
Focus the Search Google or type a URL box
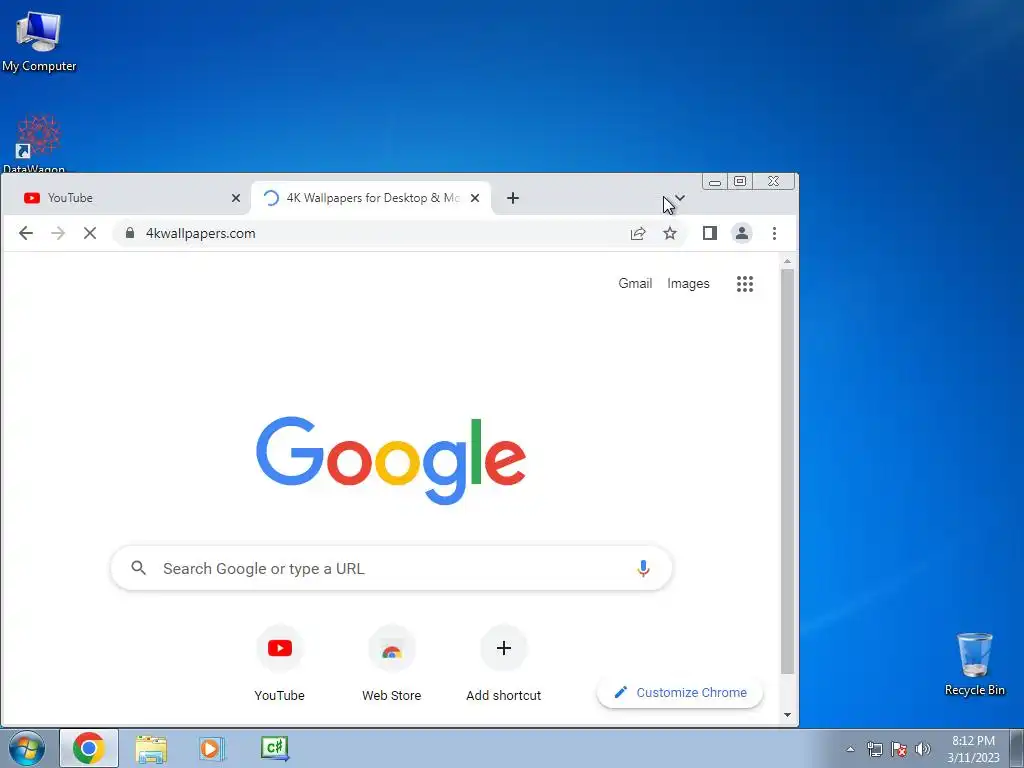pos(392,568)
